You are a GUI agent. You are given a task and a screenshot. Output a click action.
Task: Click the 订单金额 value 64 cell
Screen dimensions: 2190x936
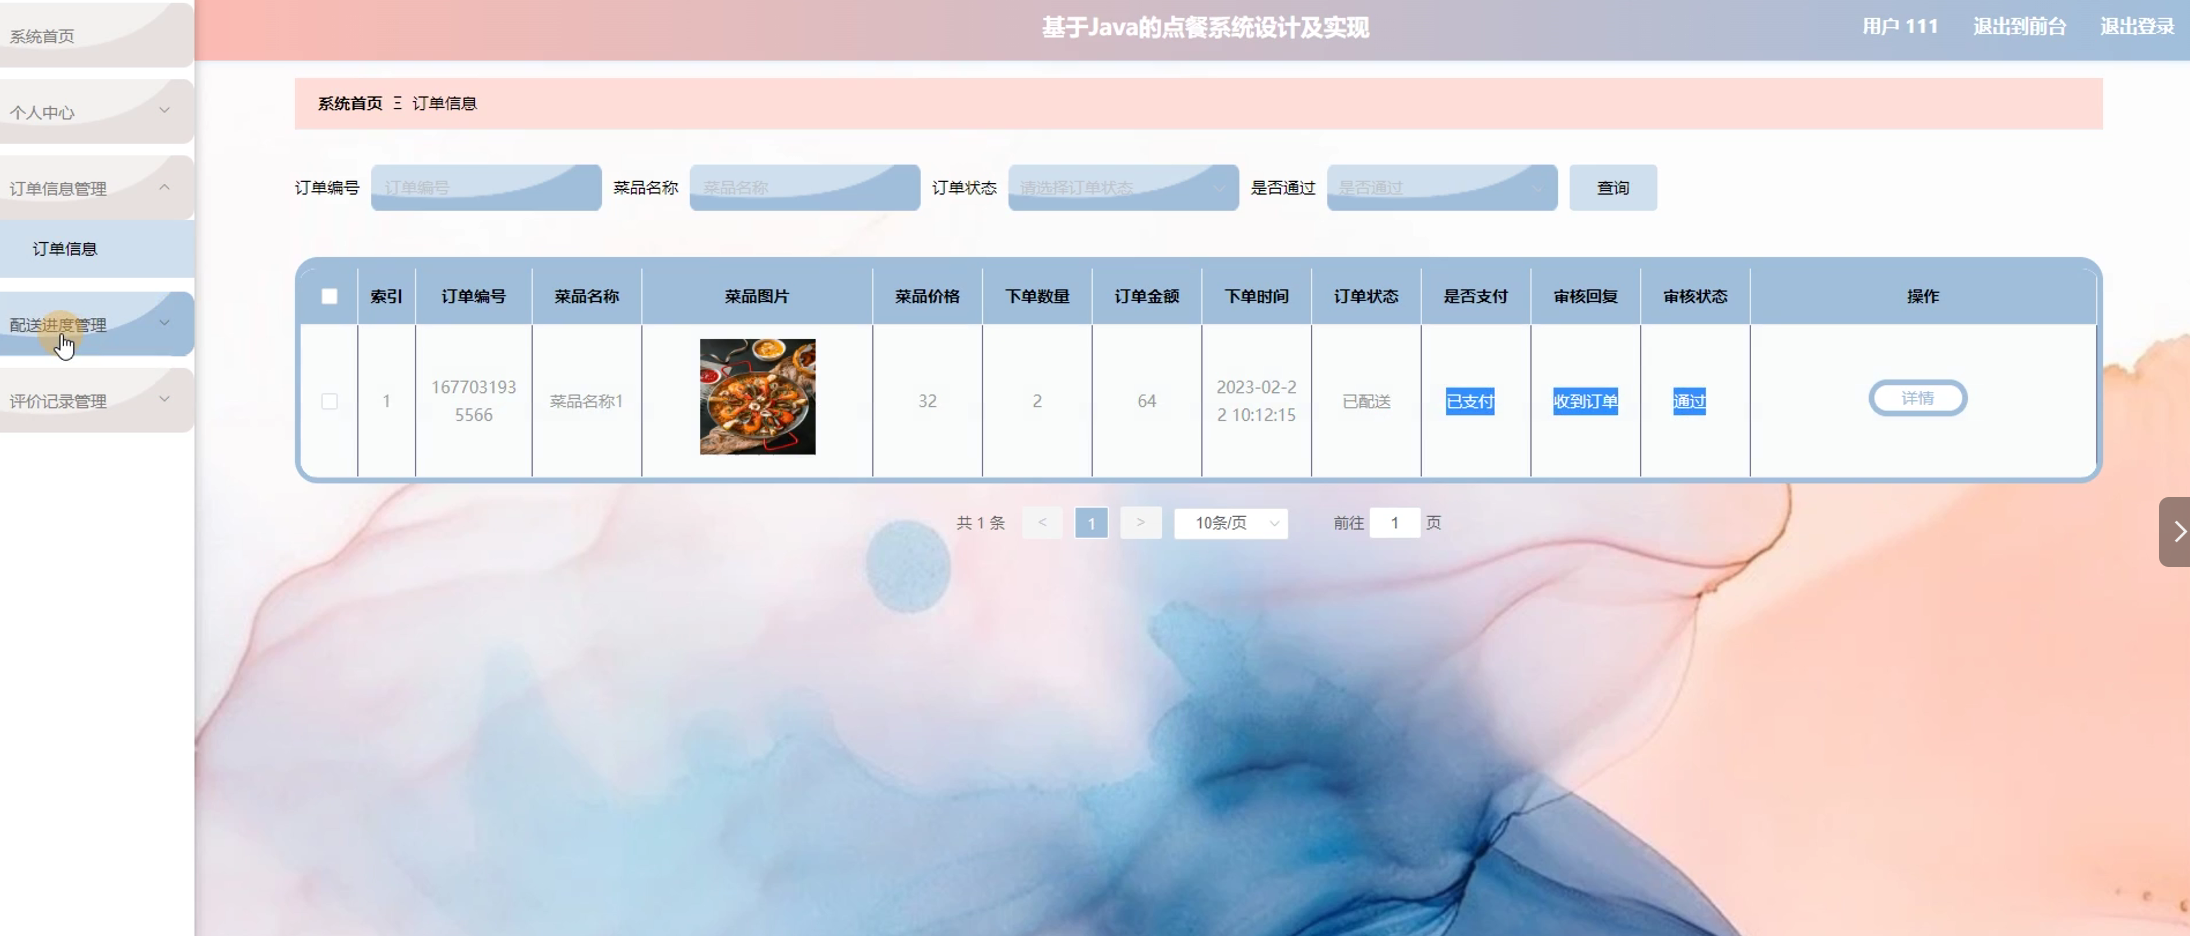click(1147, 401)
